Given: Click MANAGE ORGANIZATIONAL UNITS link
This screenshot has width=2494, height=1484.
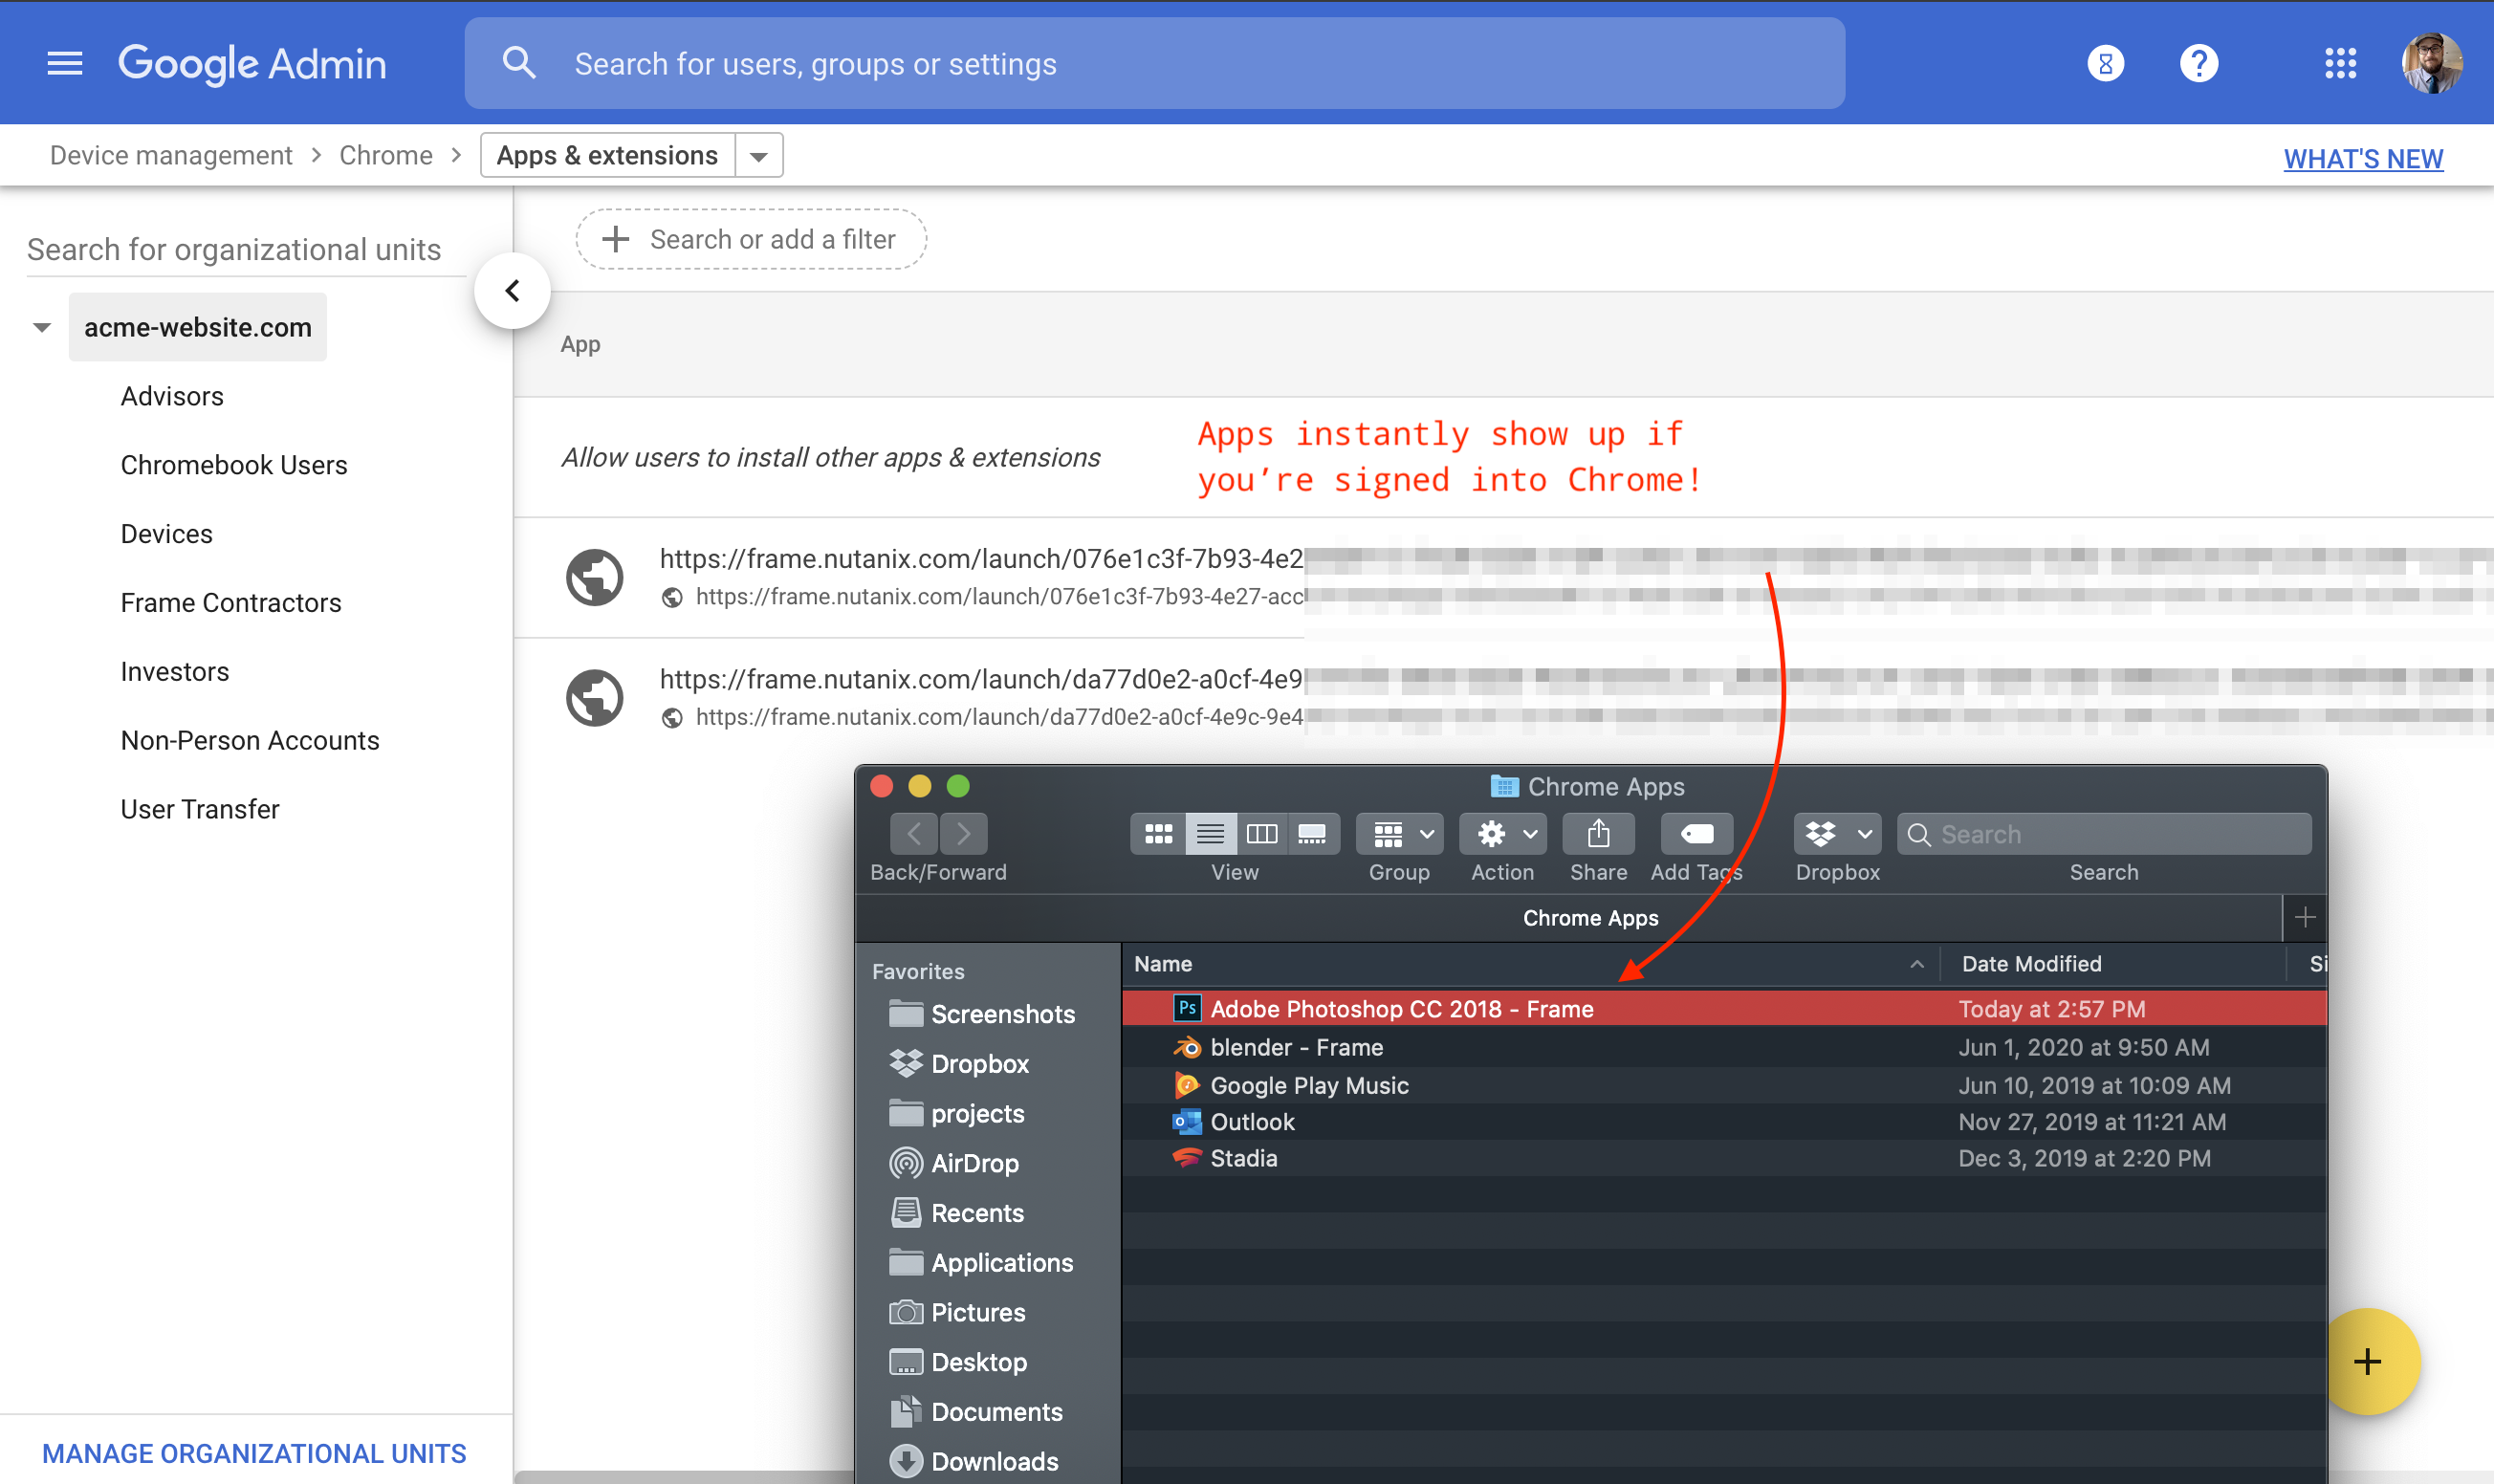Looking at the screenshot, I should [x=254, y=1453].
